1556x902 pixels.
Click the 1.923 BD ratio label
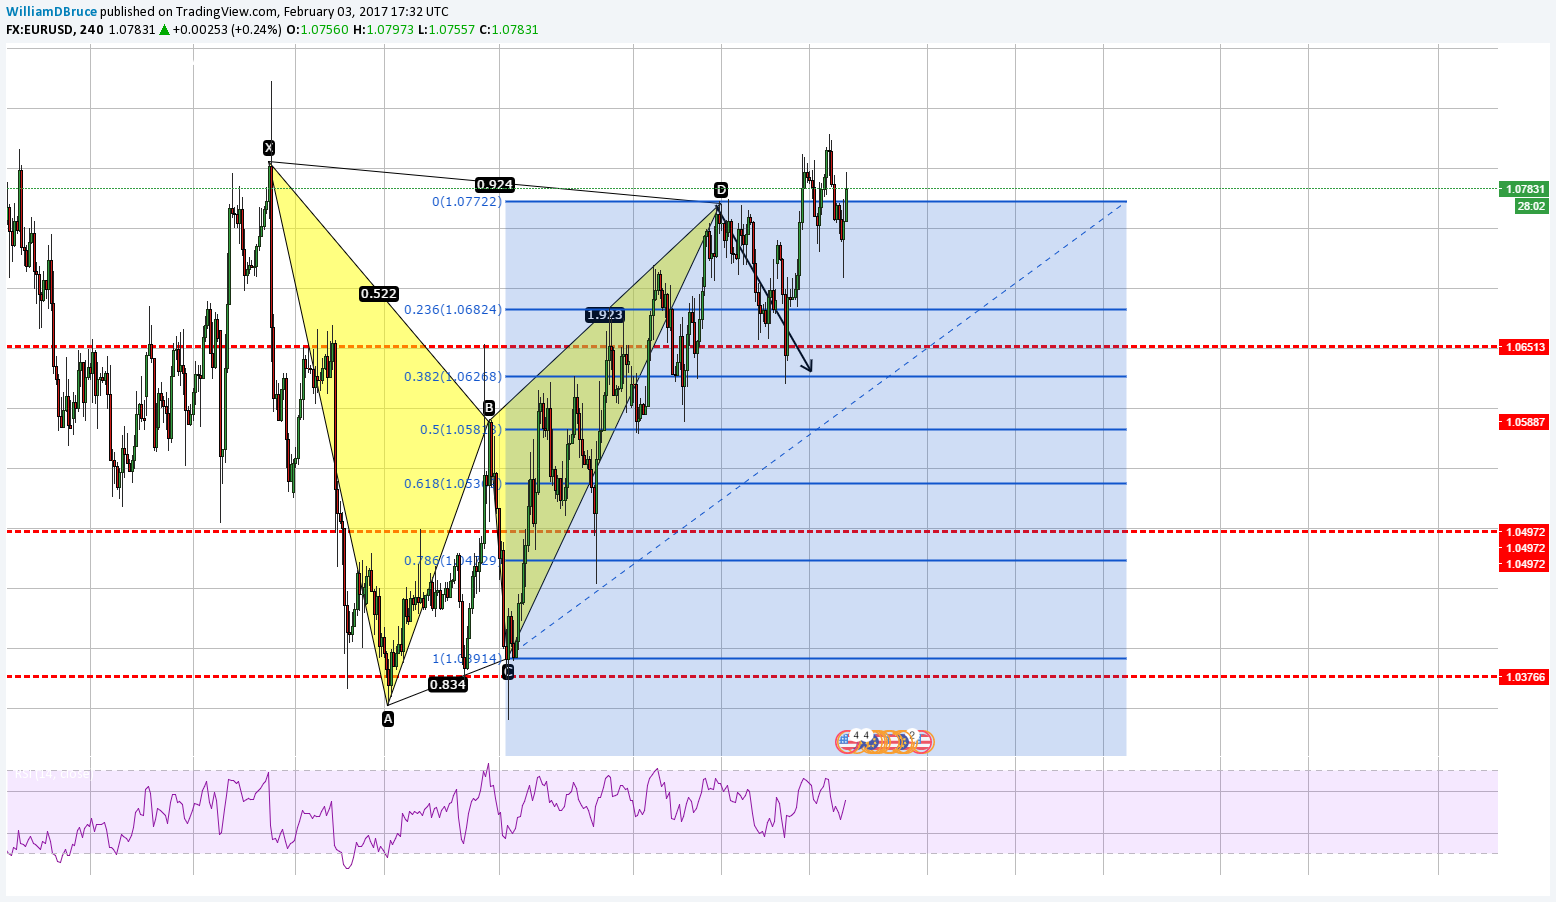pyautogui.click(x=605, y=314)
